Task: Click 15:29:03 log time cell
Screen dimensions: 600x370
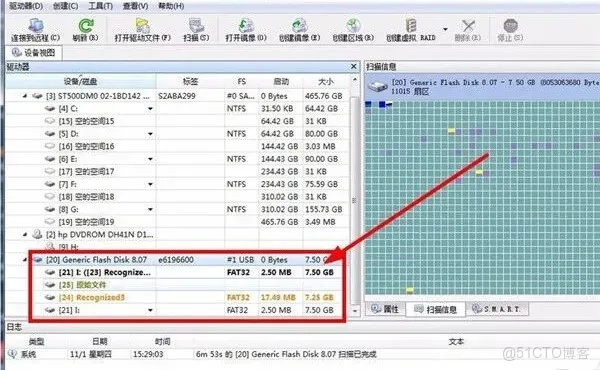Action: point(148,354)
